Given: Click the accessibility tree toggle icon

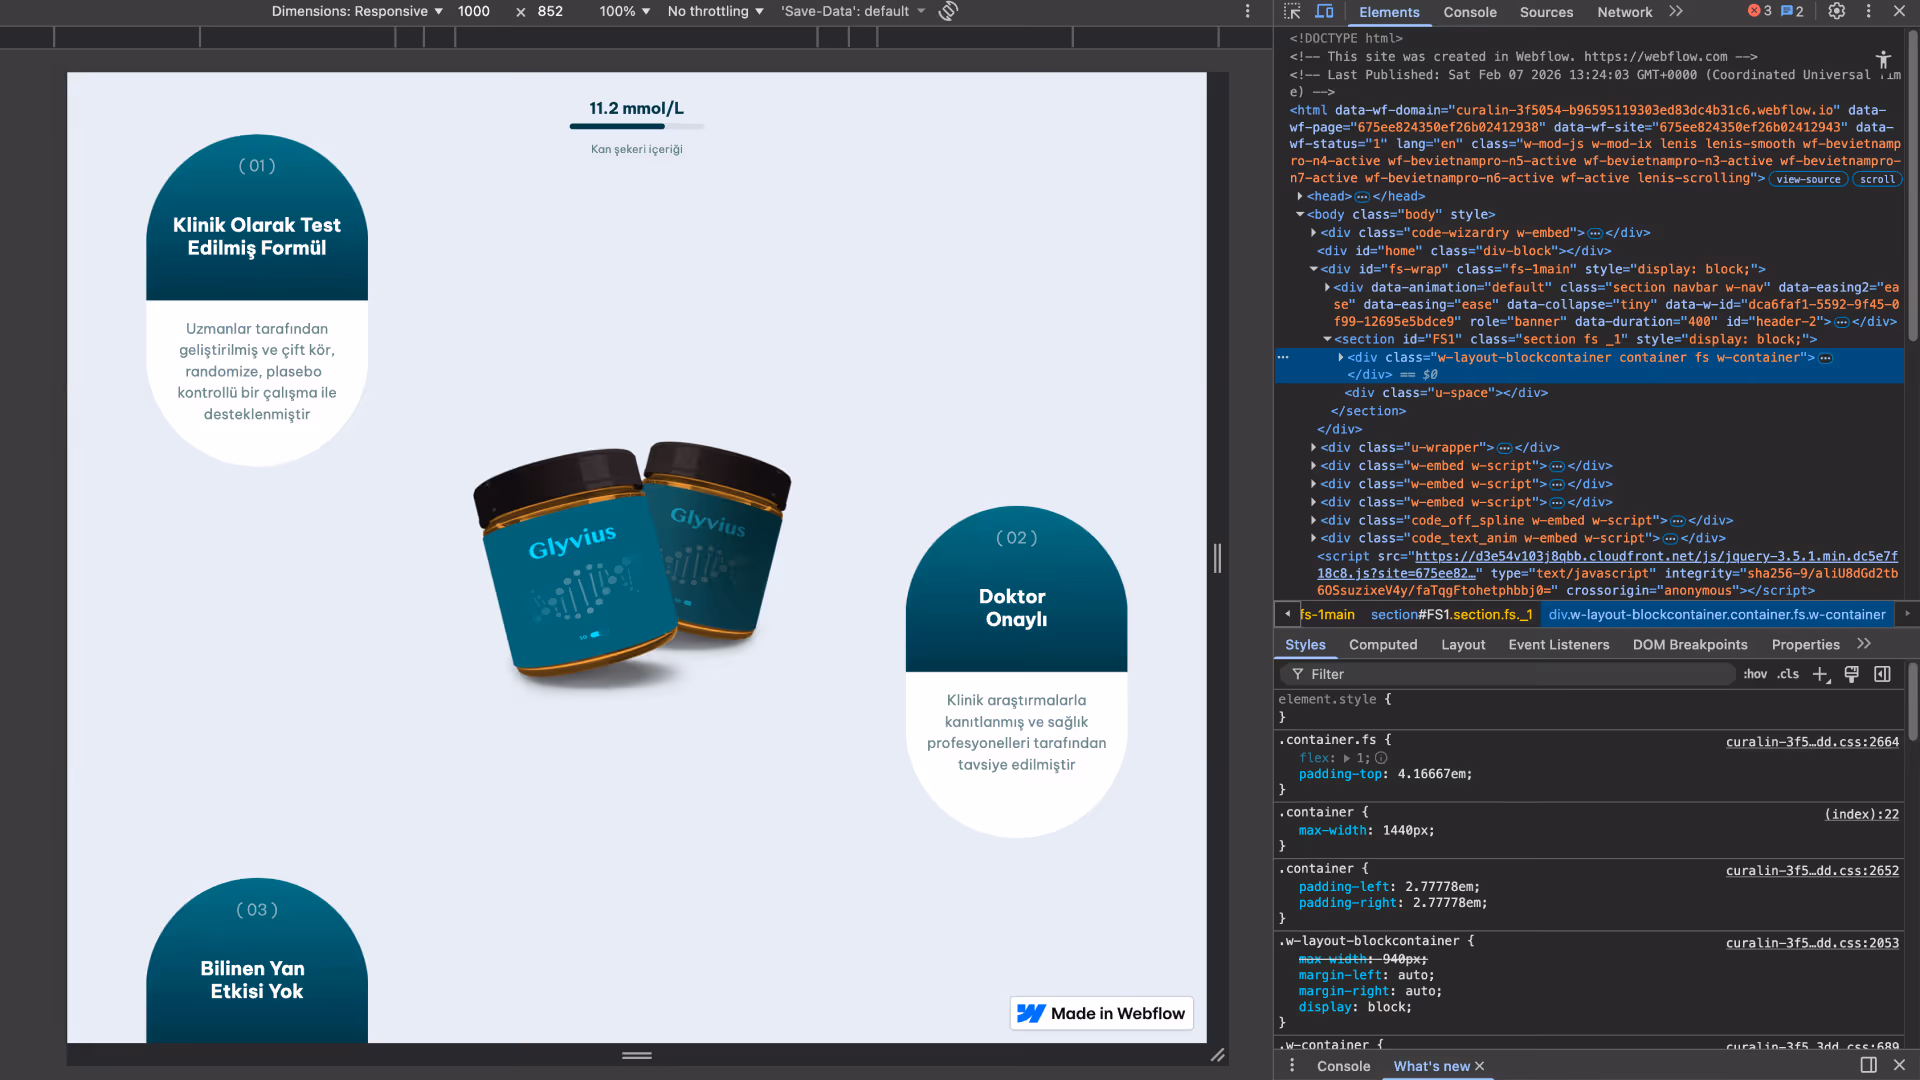Looking at the screenshot, I should [1883, 61].
